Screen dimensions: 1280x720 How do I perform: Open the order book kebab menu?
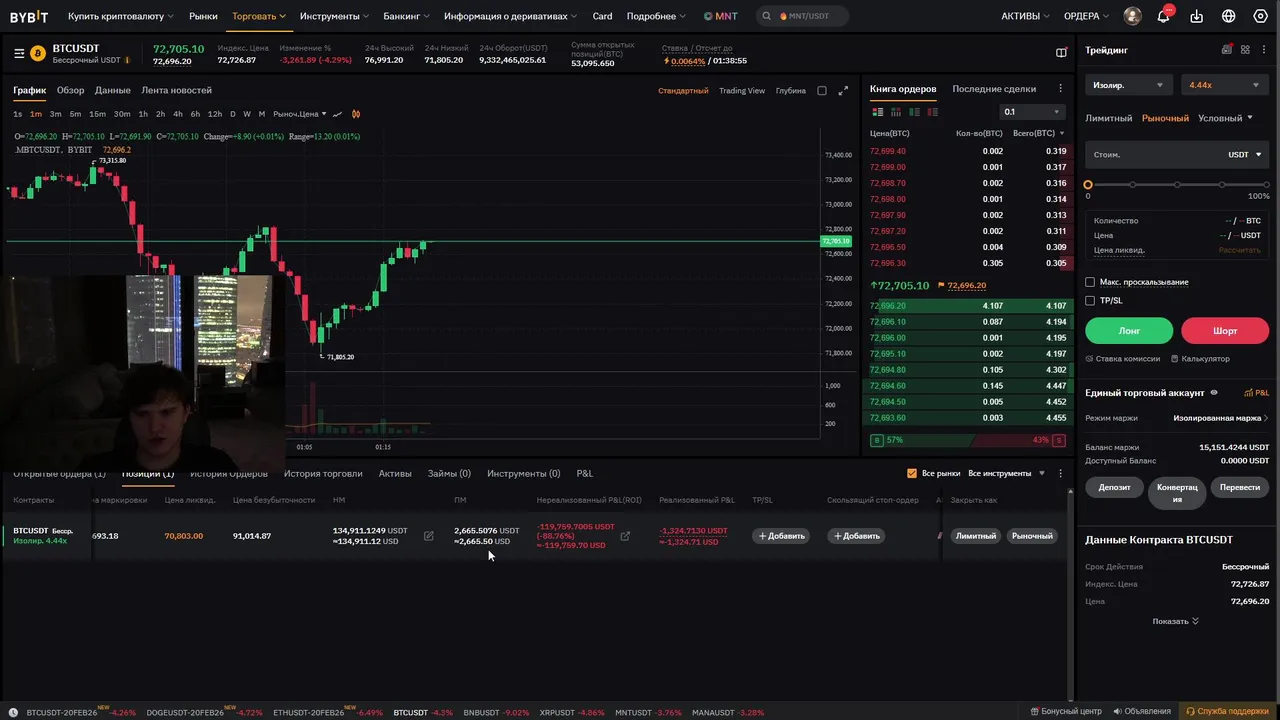click(1060, 89)
